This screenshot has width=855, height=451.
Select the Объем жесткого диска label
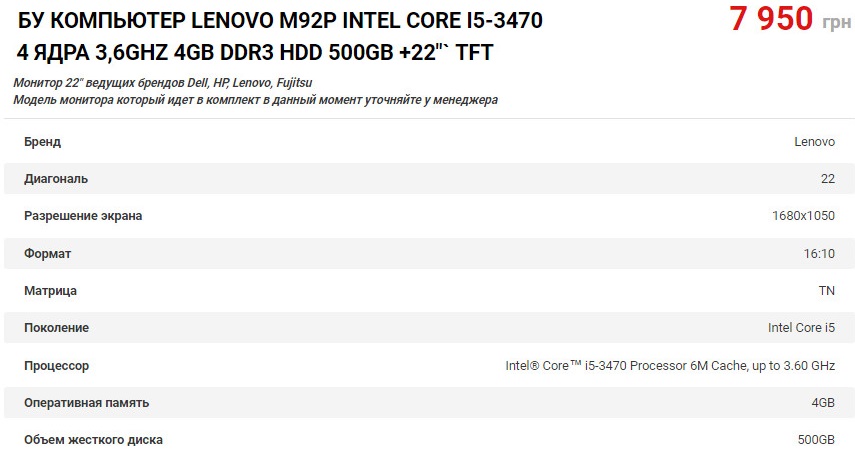click(93, 440)
